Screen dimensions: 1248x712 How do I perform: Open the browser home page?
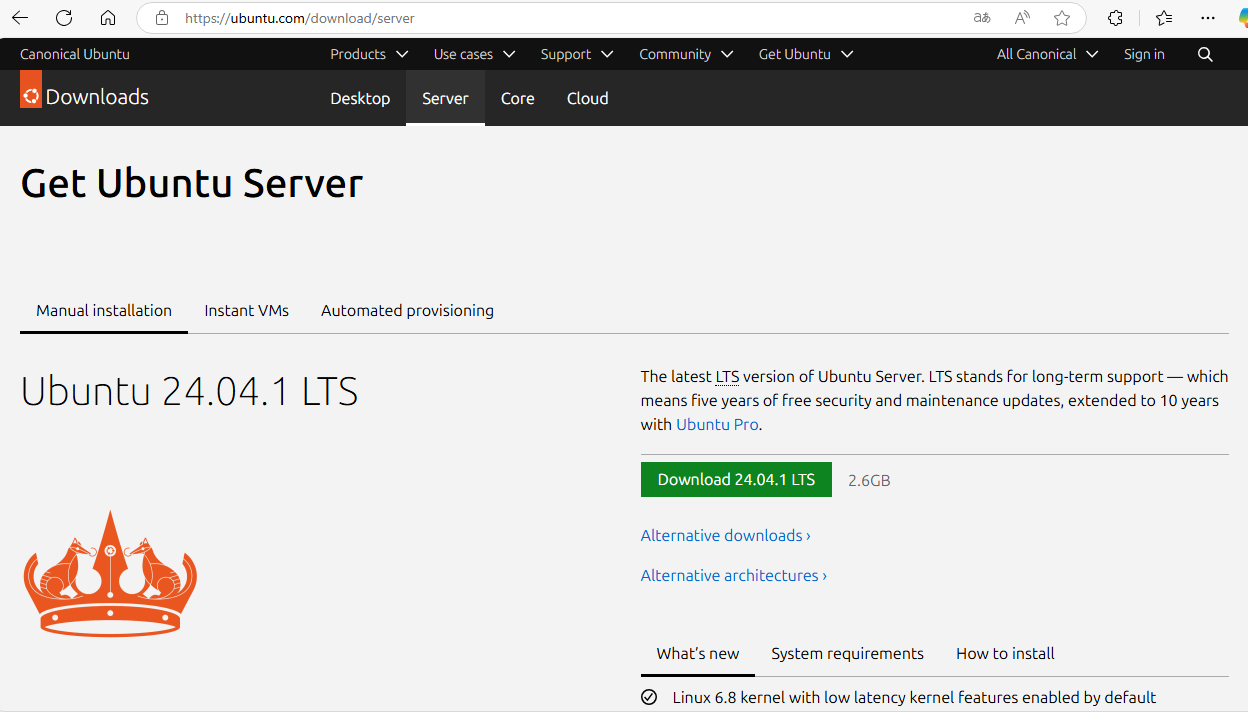tap(108, 18)
